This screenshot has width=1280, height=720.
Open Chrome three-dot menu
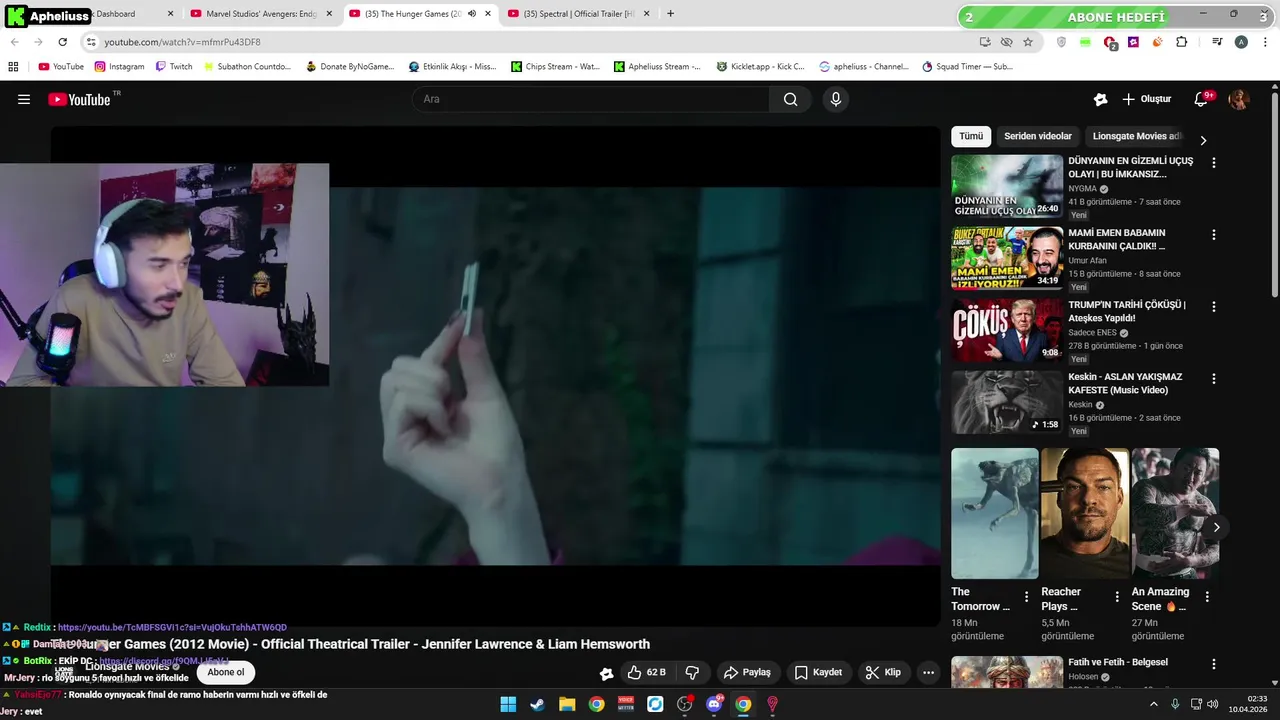coord(1264,42)
